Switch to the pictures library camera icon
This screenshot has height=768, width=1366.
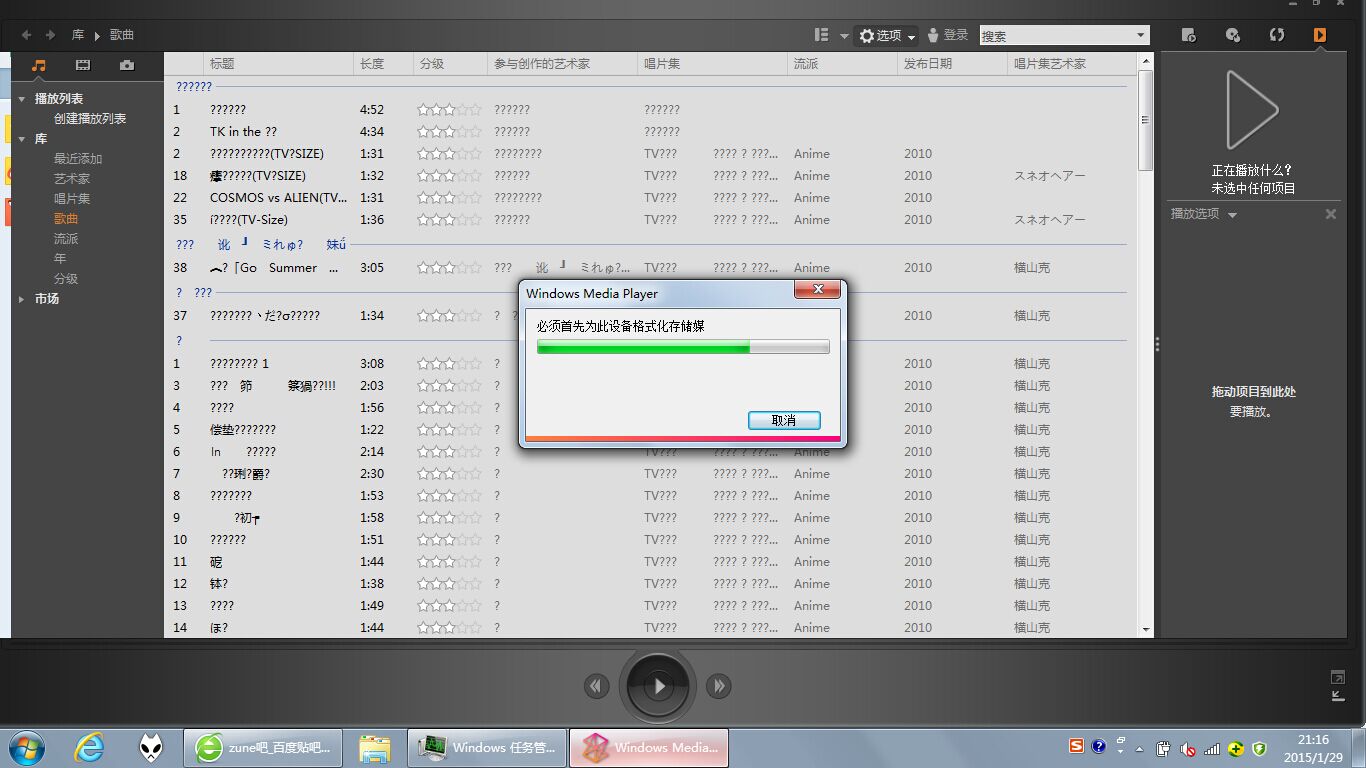tap(126, 65)
